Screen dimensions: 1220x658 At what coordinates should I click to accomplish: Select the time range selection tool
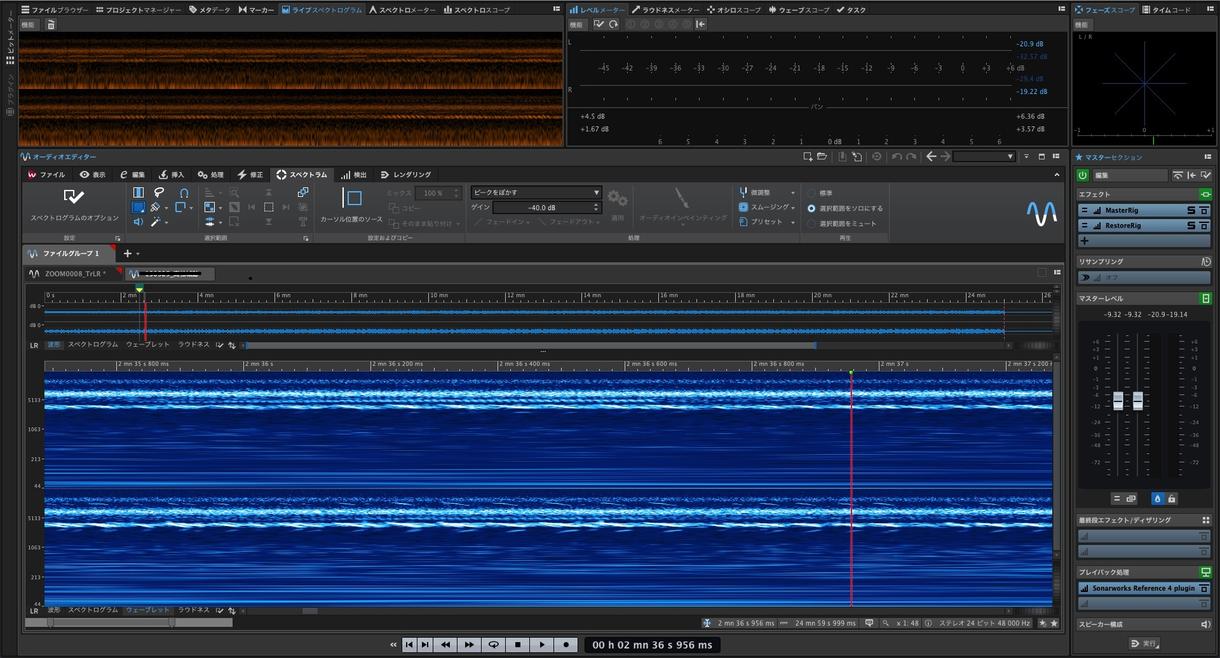point(138,193)
